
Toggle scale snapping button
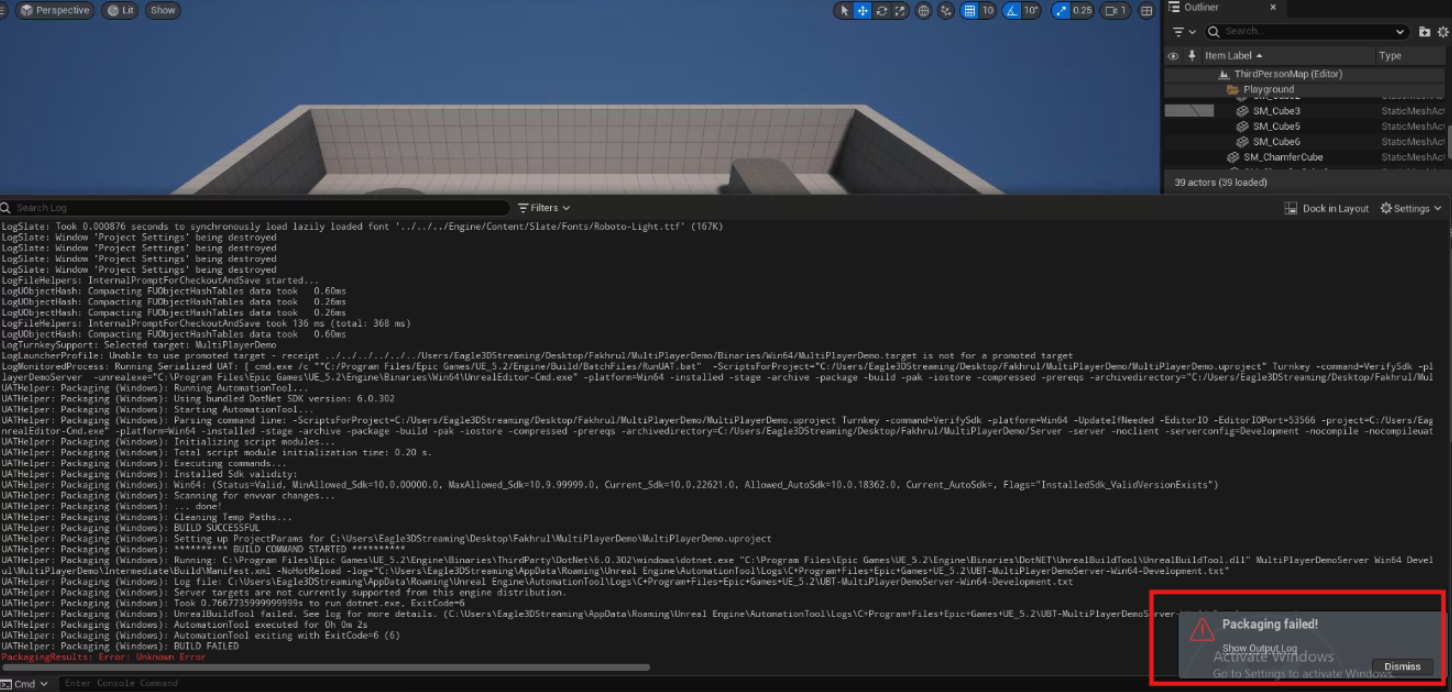[1063, 11]
